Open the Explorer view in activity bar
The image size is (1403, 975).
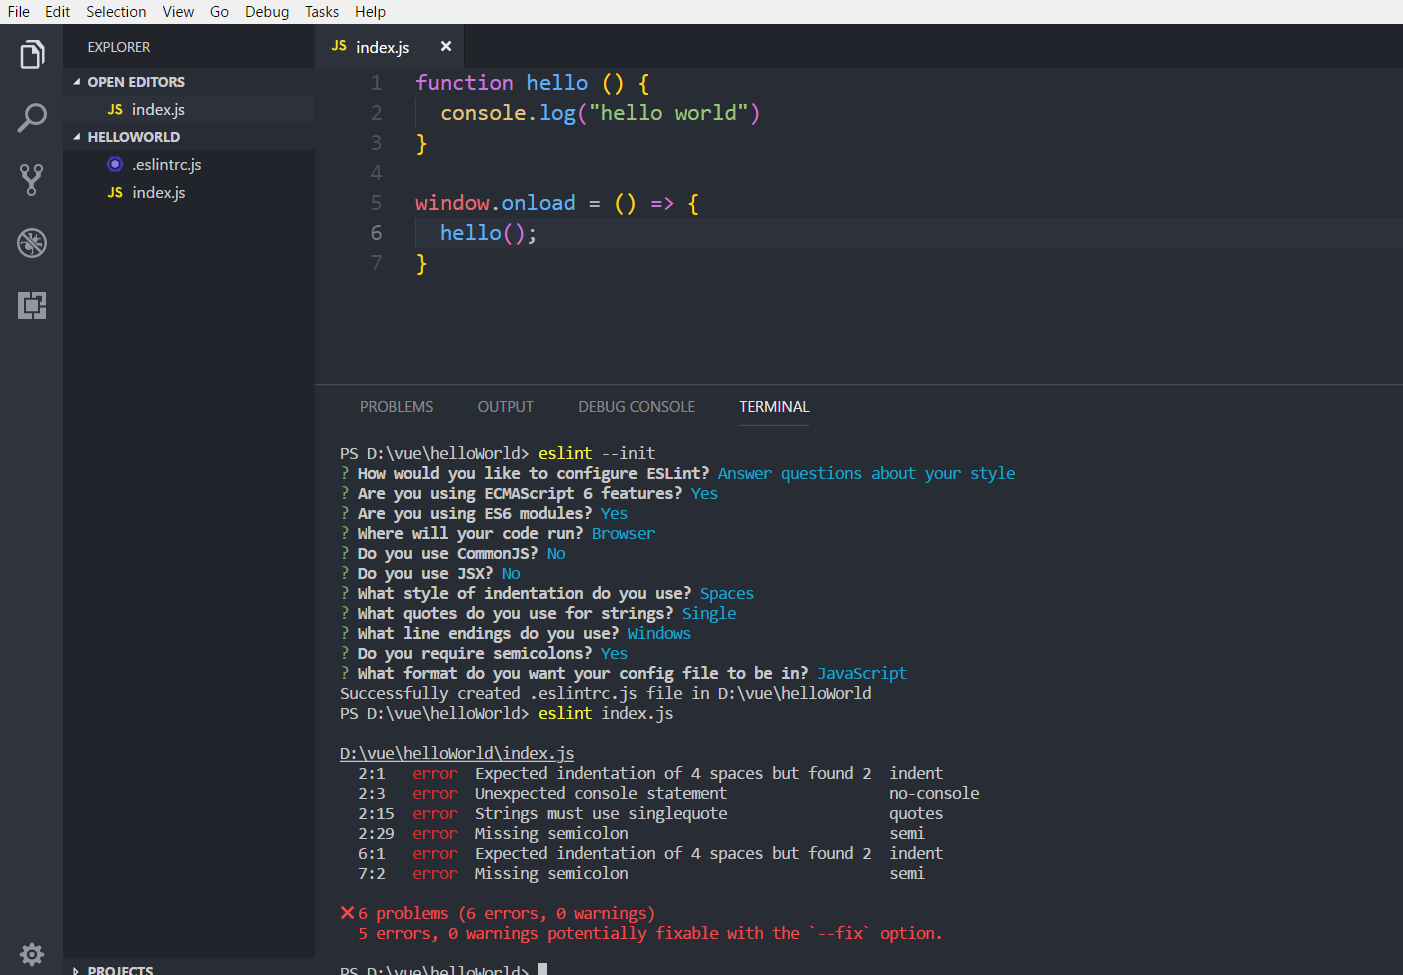click(32, 54)
